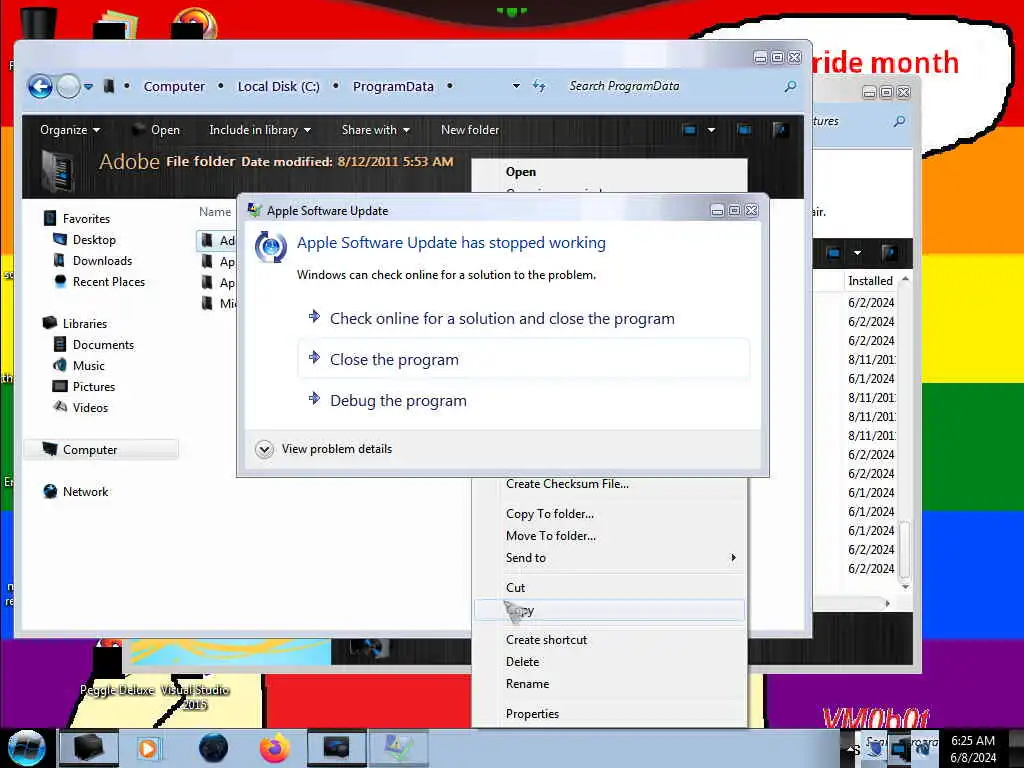Select Favorites in navigation pane
1024x768 pixels.
pyautogui.click(x=76, y=219)
